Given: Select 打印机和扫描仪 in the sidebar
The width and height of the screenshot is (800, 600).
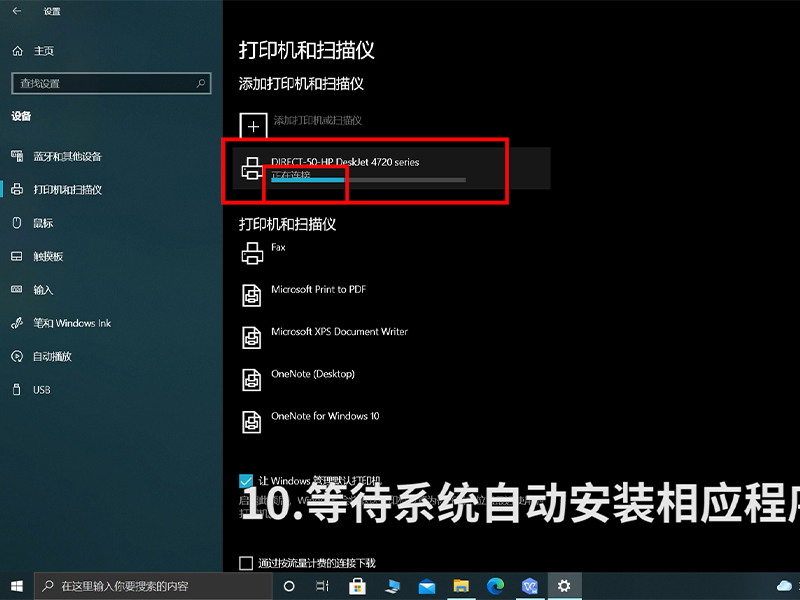Looking at the screenshot, I should click(x=67, y=190).
